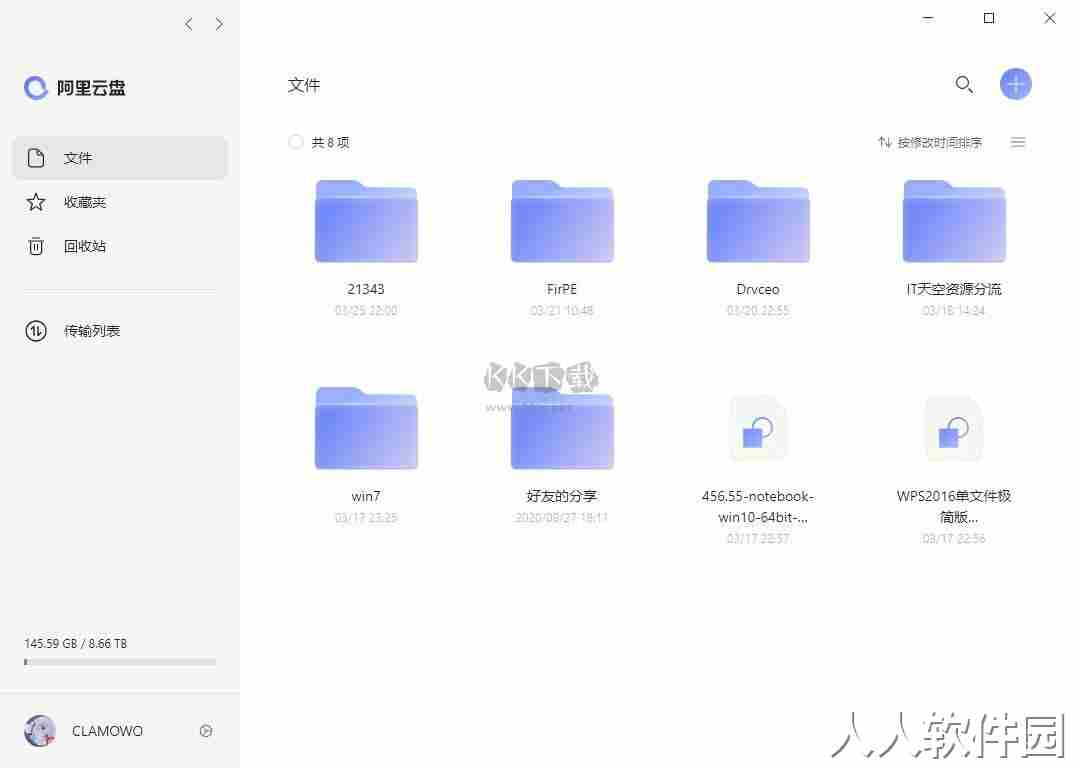This screenshot has height=768, width=1080.
Task: Maximize the 阿里云盘 window
Action: (x=988, y=19)
